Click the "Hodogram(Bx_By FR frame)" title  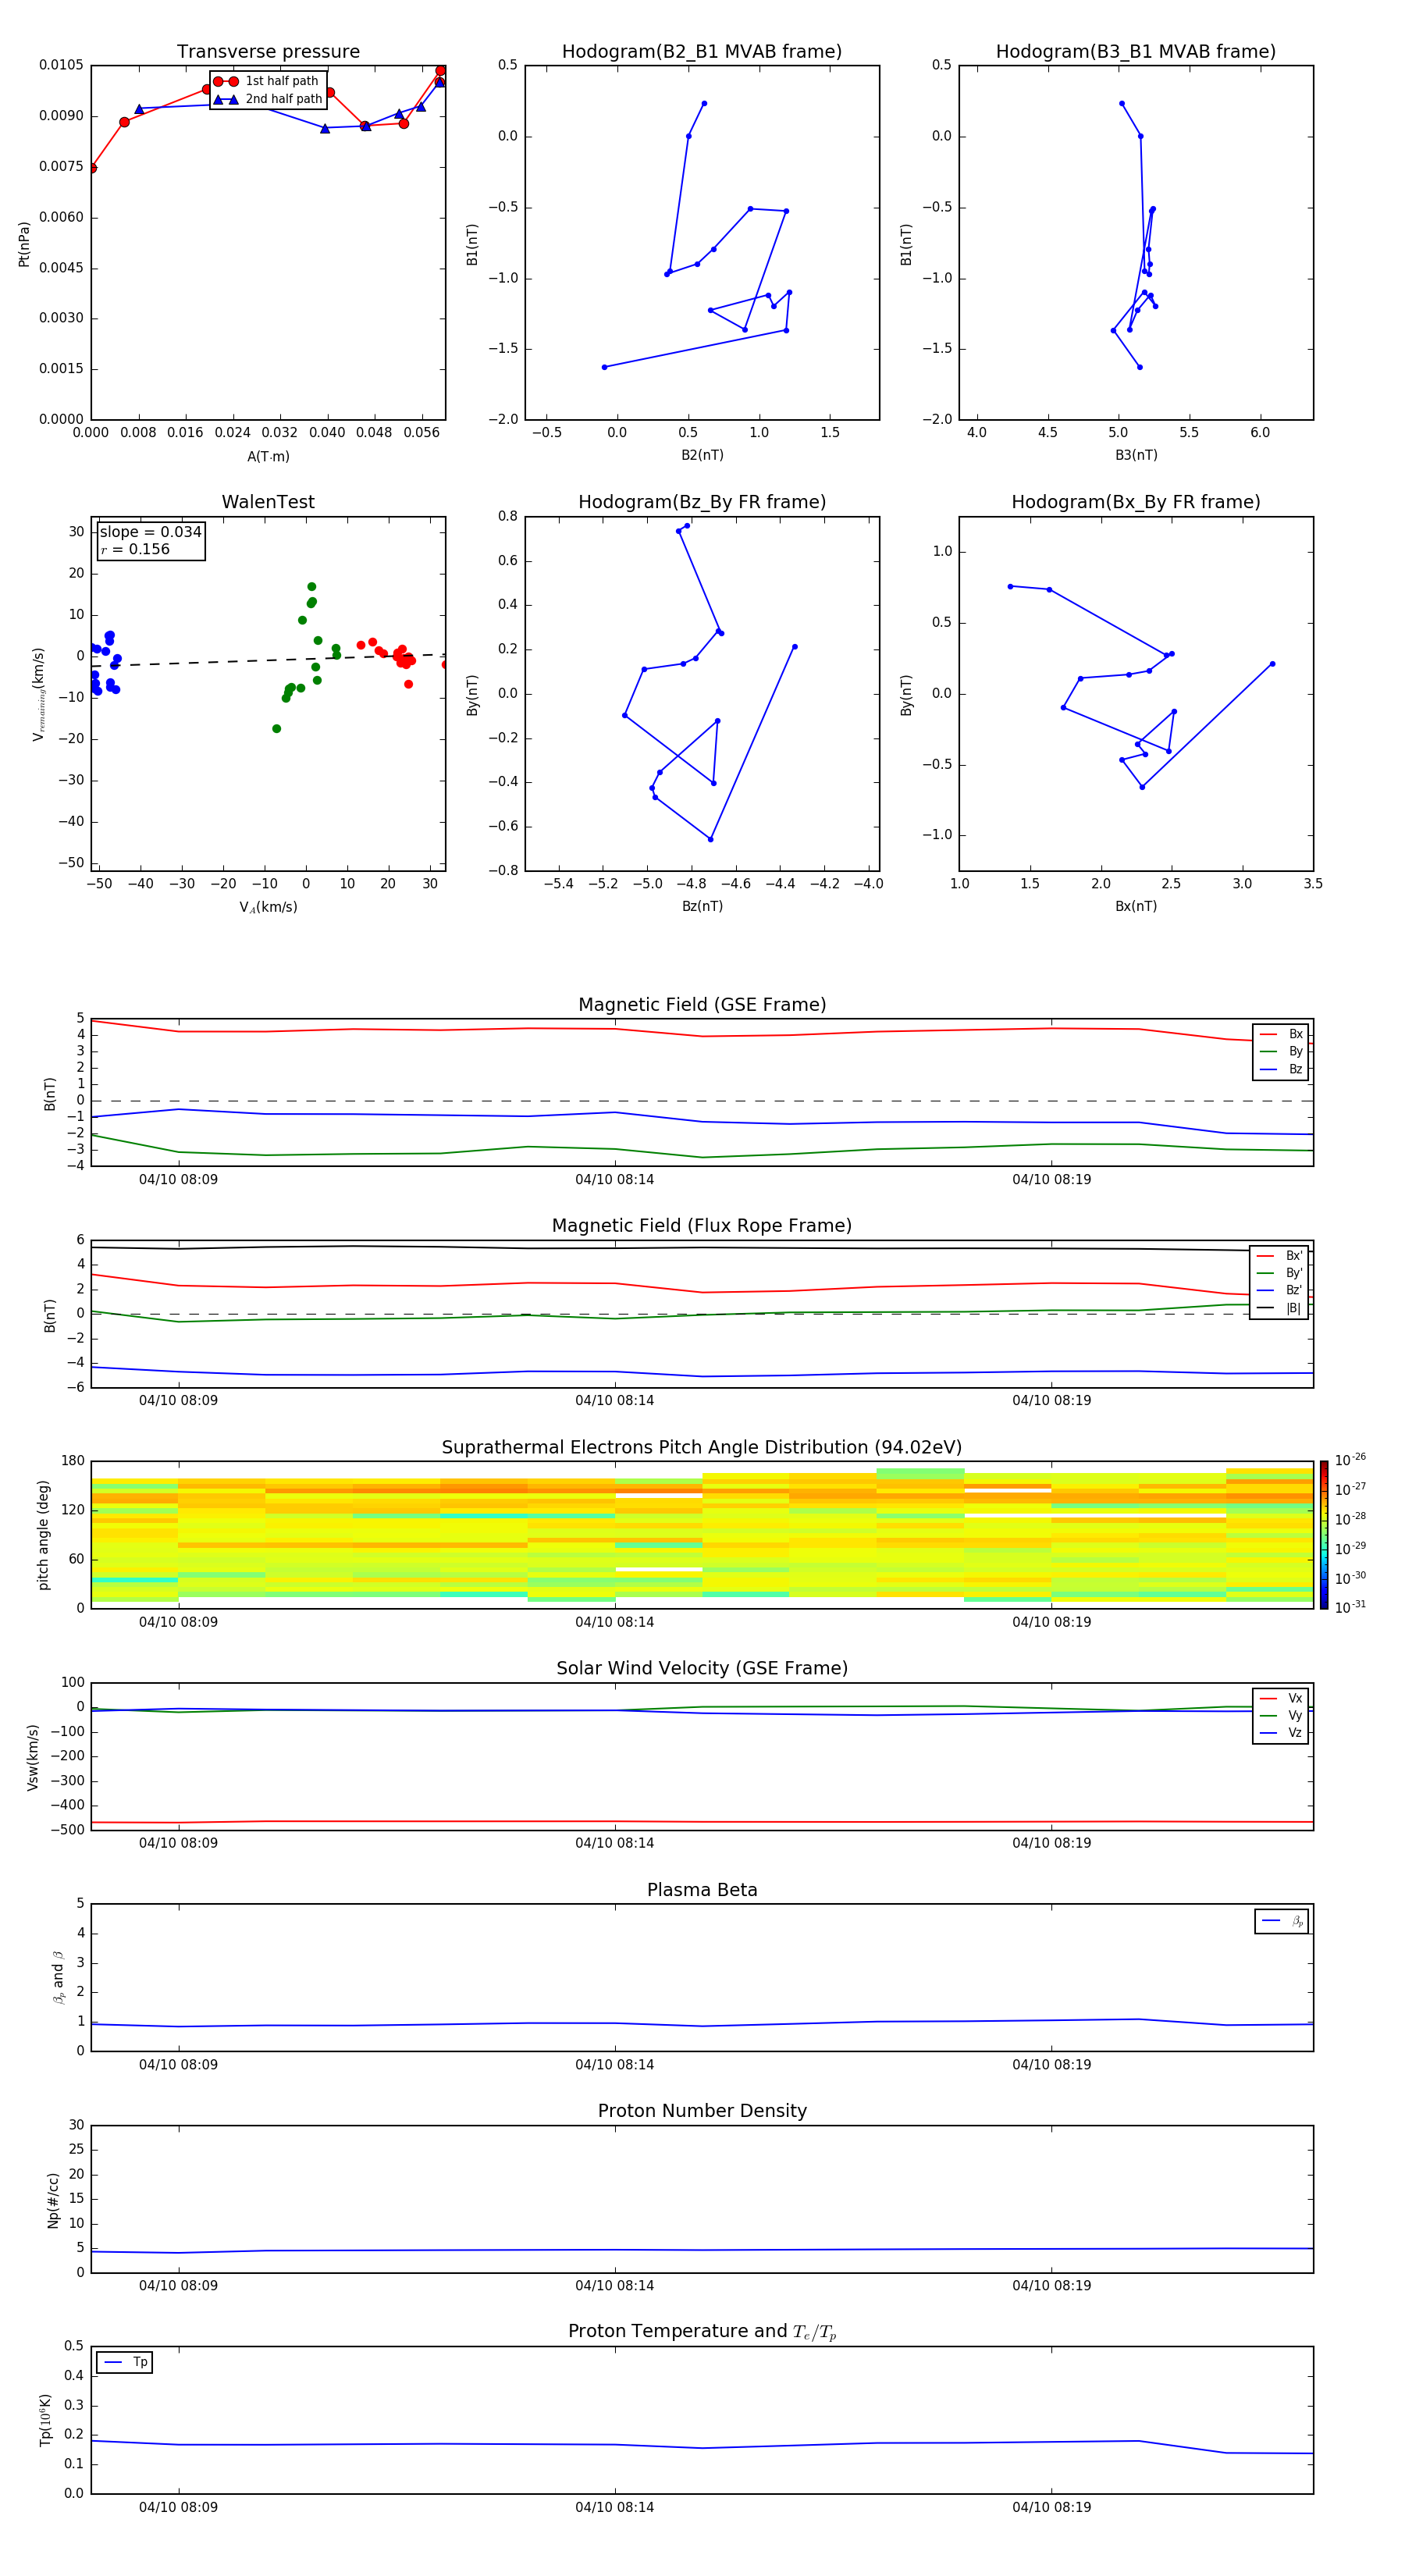click(1136, 502)
